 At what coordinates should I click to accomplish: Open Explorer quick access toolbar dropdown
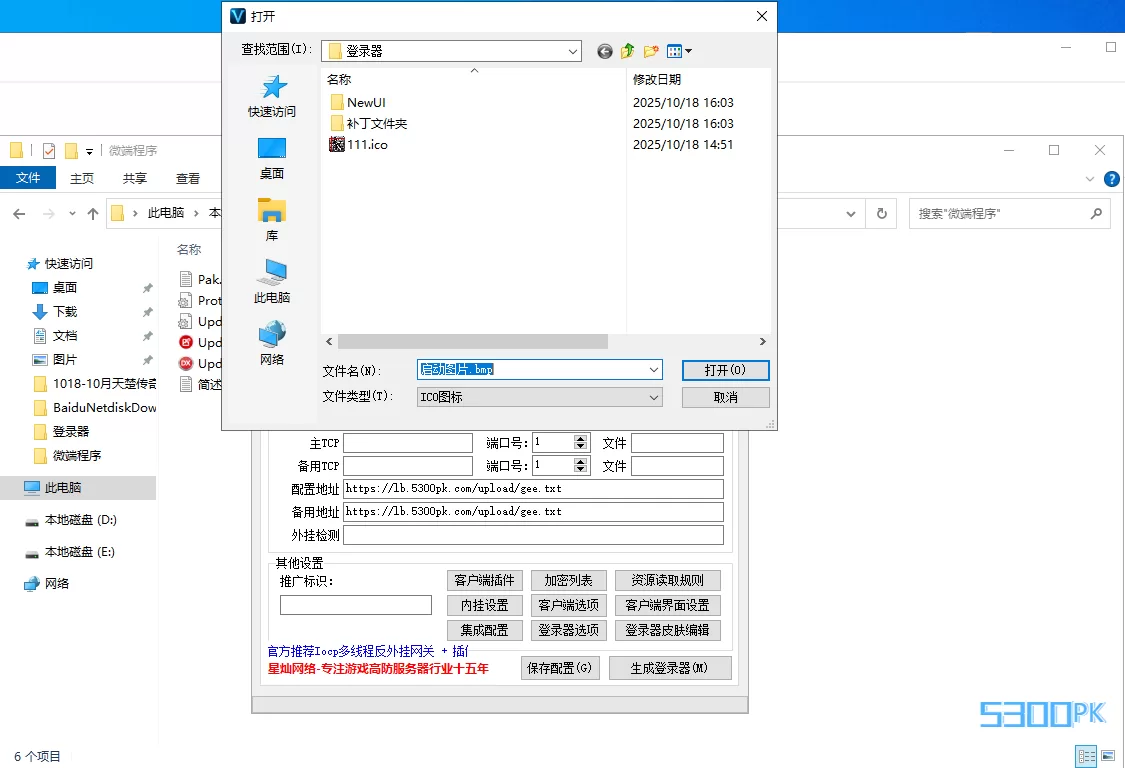tap(90, 151)
